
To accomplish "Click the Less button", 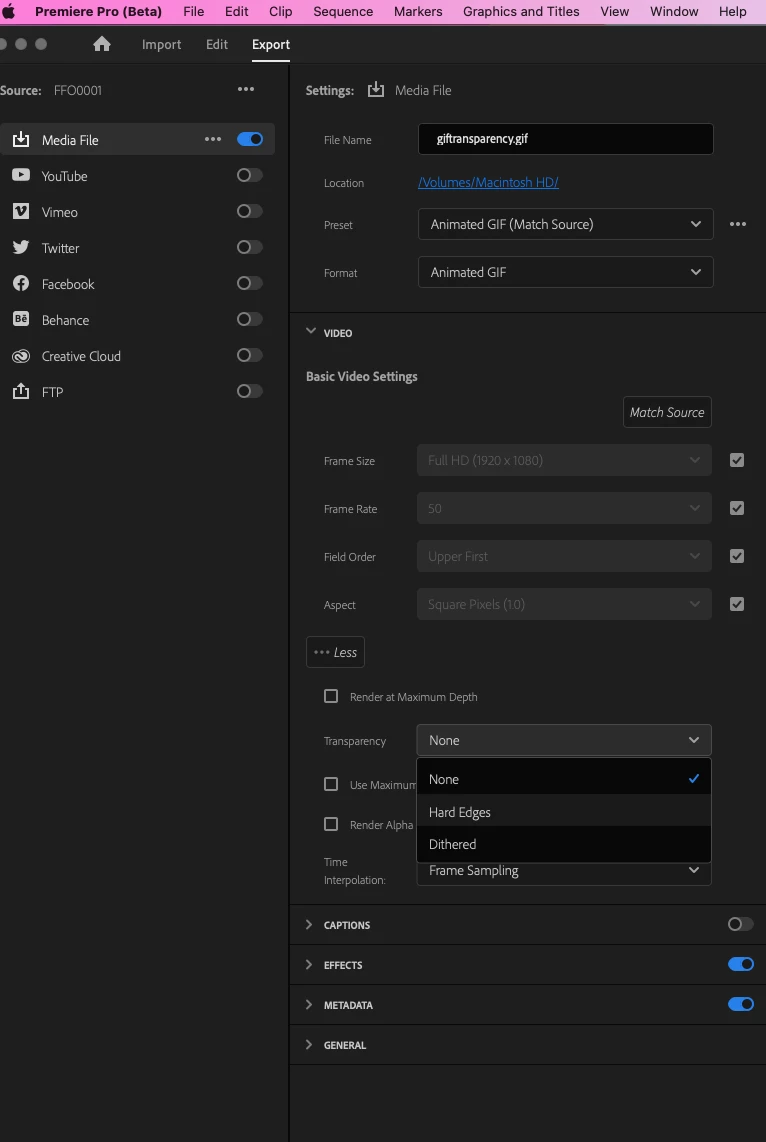I will tap(335, 653).
